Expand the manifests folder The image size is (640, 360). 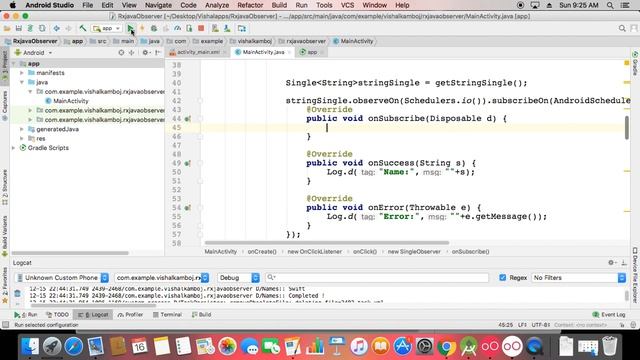pos(22,73)
